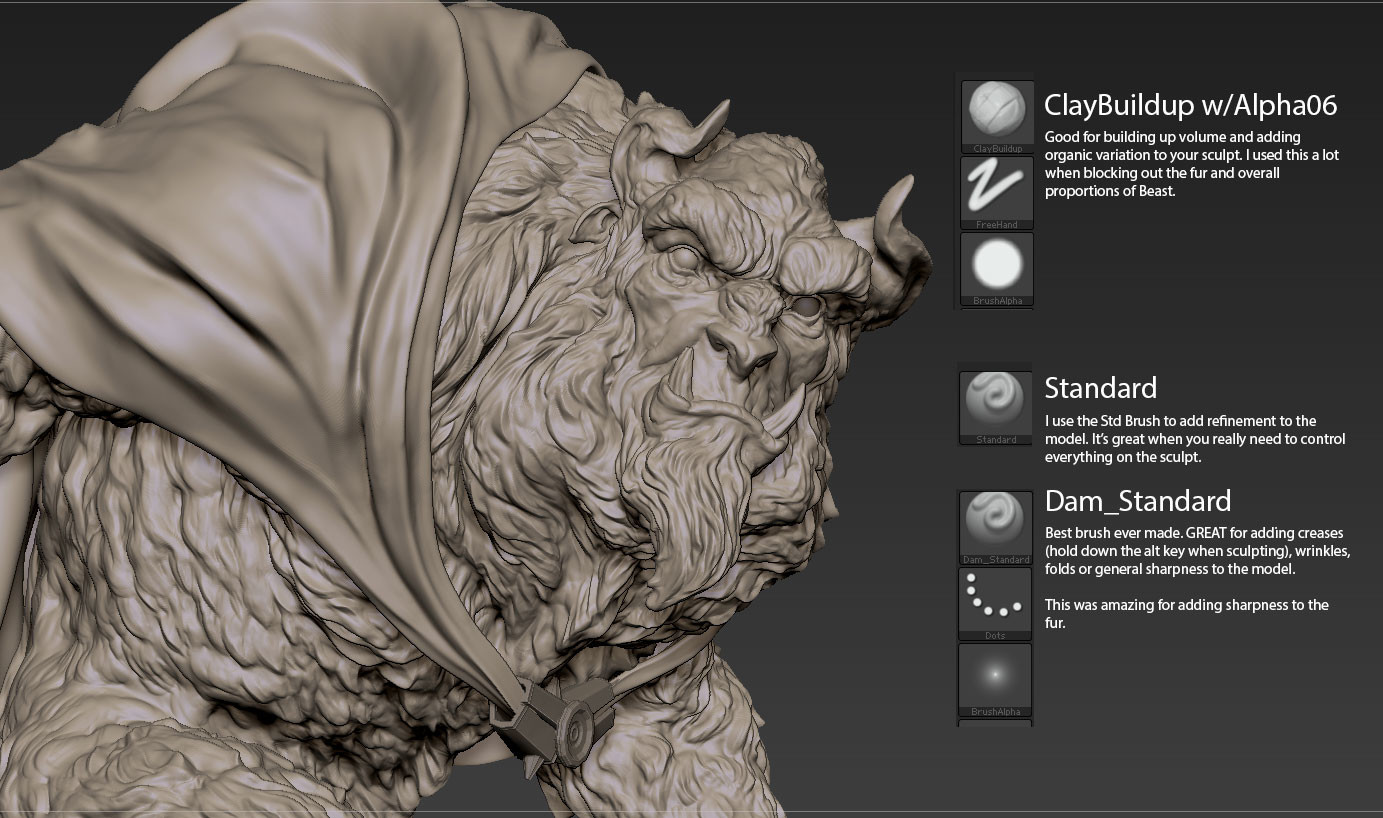Choose the FreeHand stroke icon

click(x=997, y=193)
